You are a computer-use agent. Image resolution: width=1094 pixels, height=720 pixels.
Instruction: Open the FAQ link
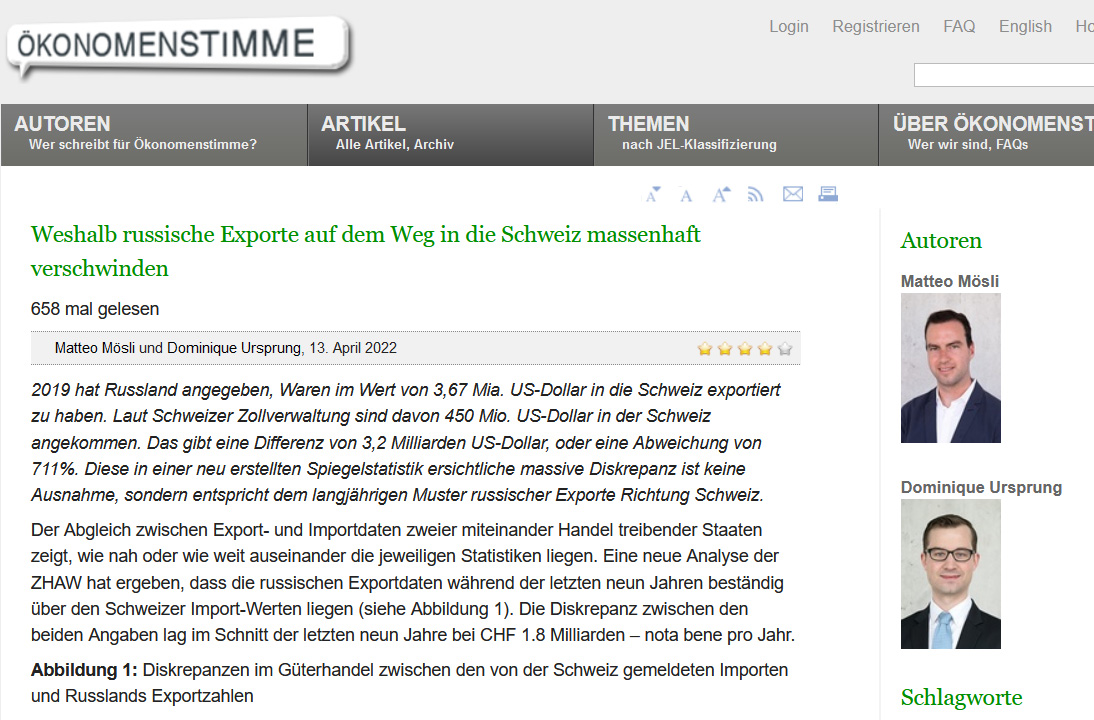point(959,27)
